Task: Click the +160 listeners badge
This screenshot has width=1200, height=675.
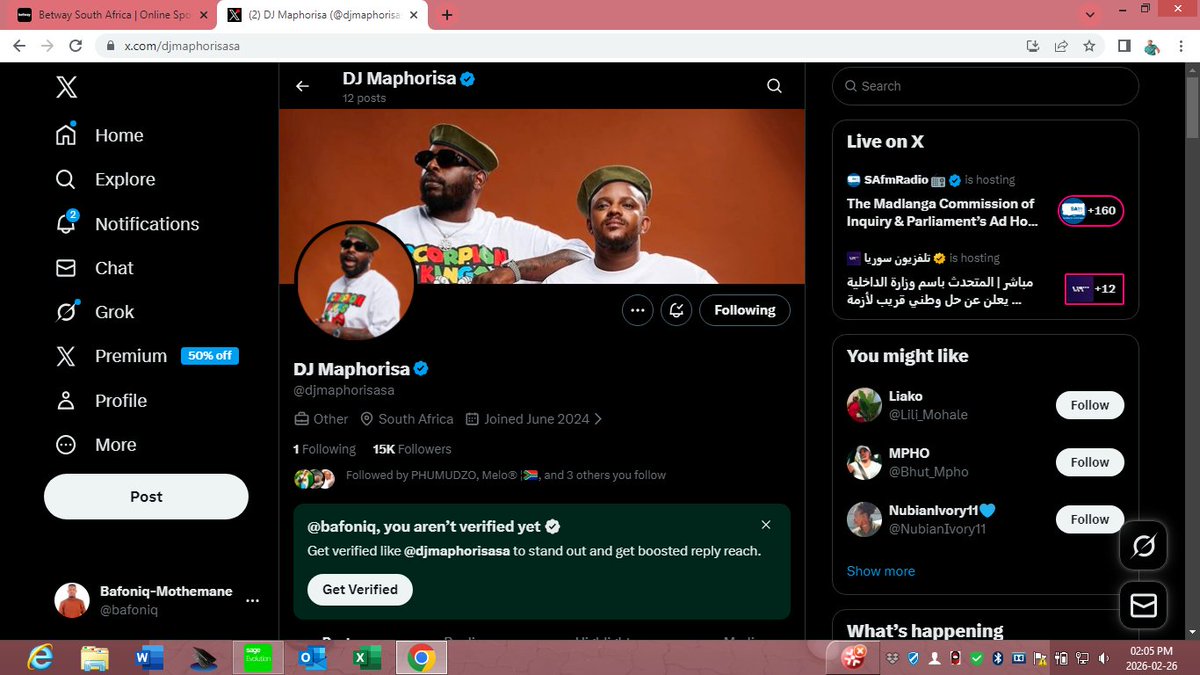Action: tap(1091, 211)
